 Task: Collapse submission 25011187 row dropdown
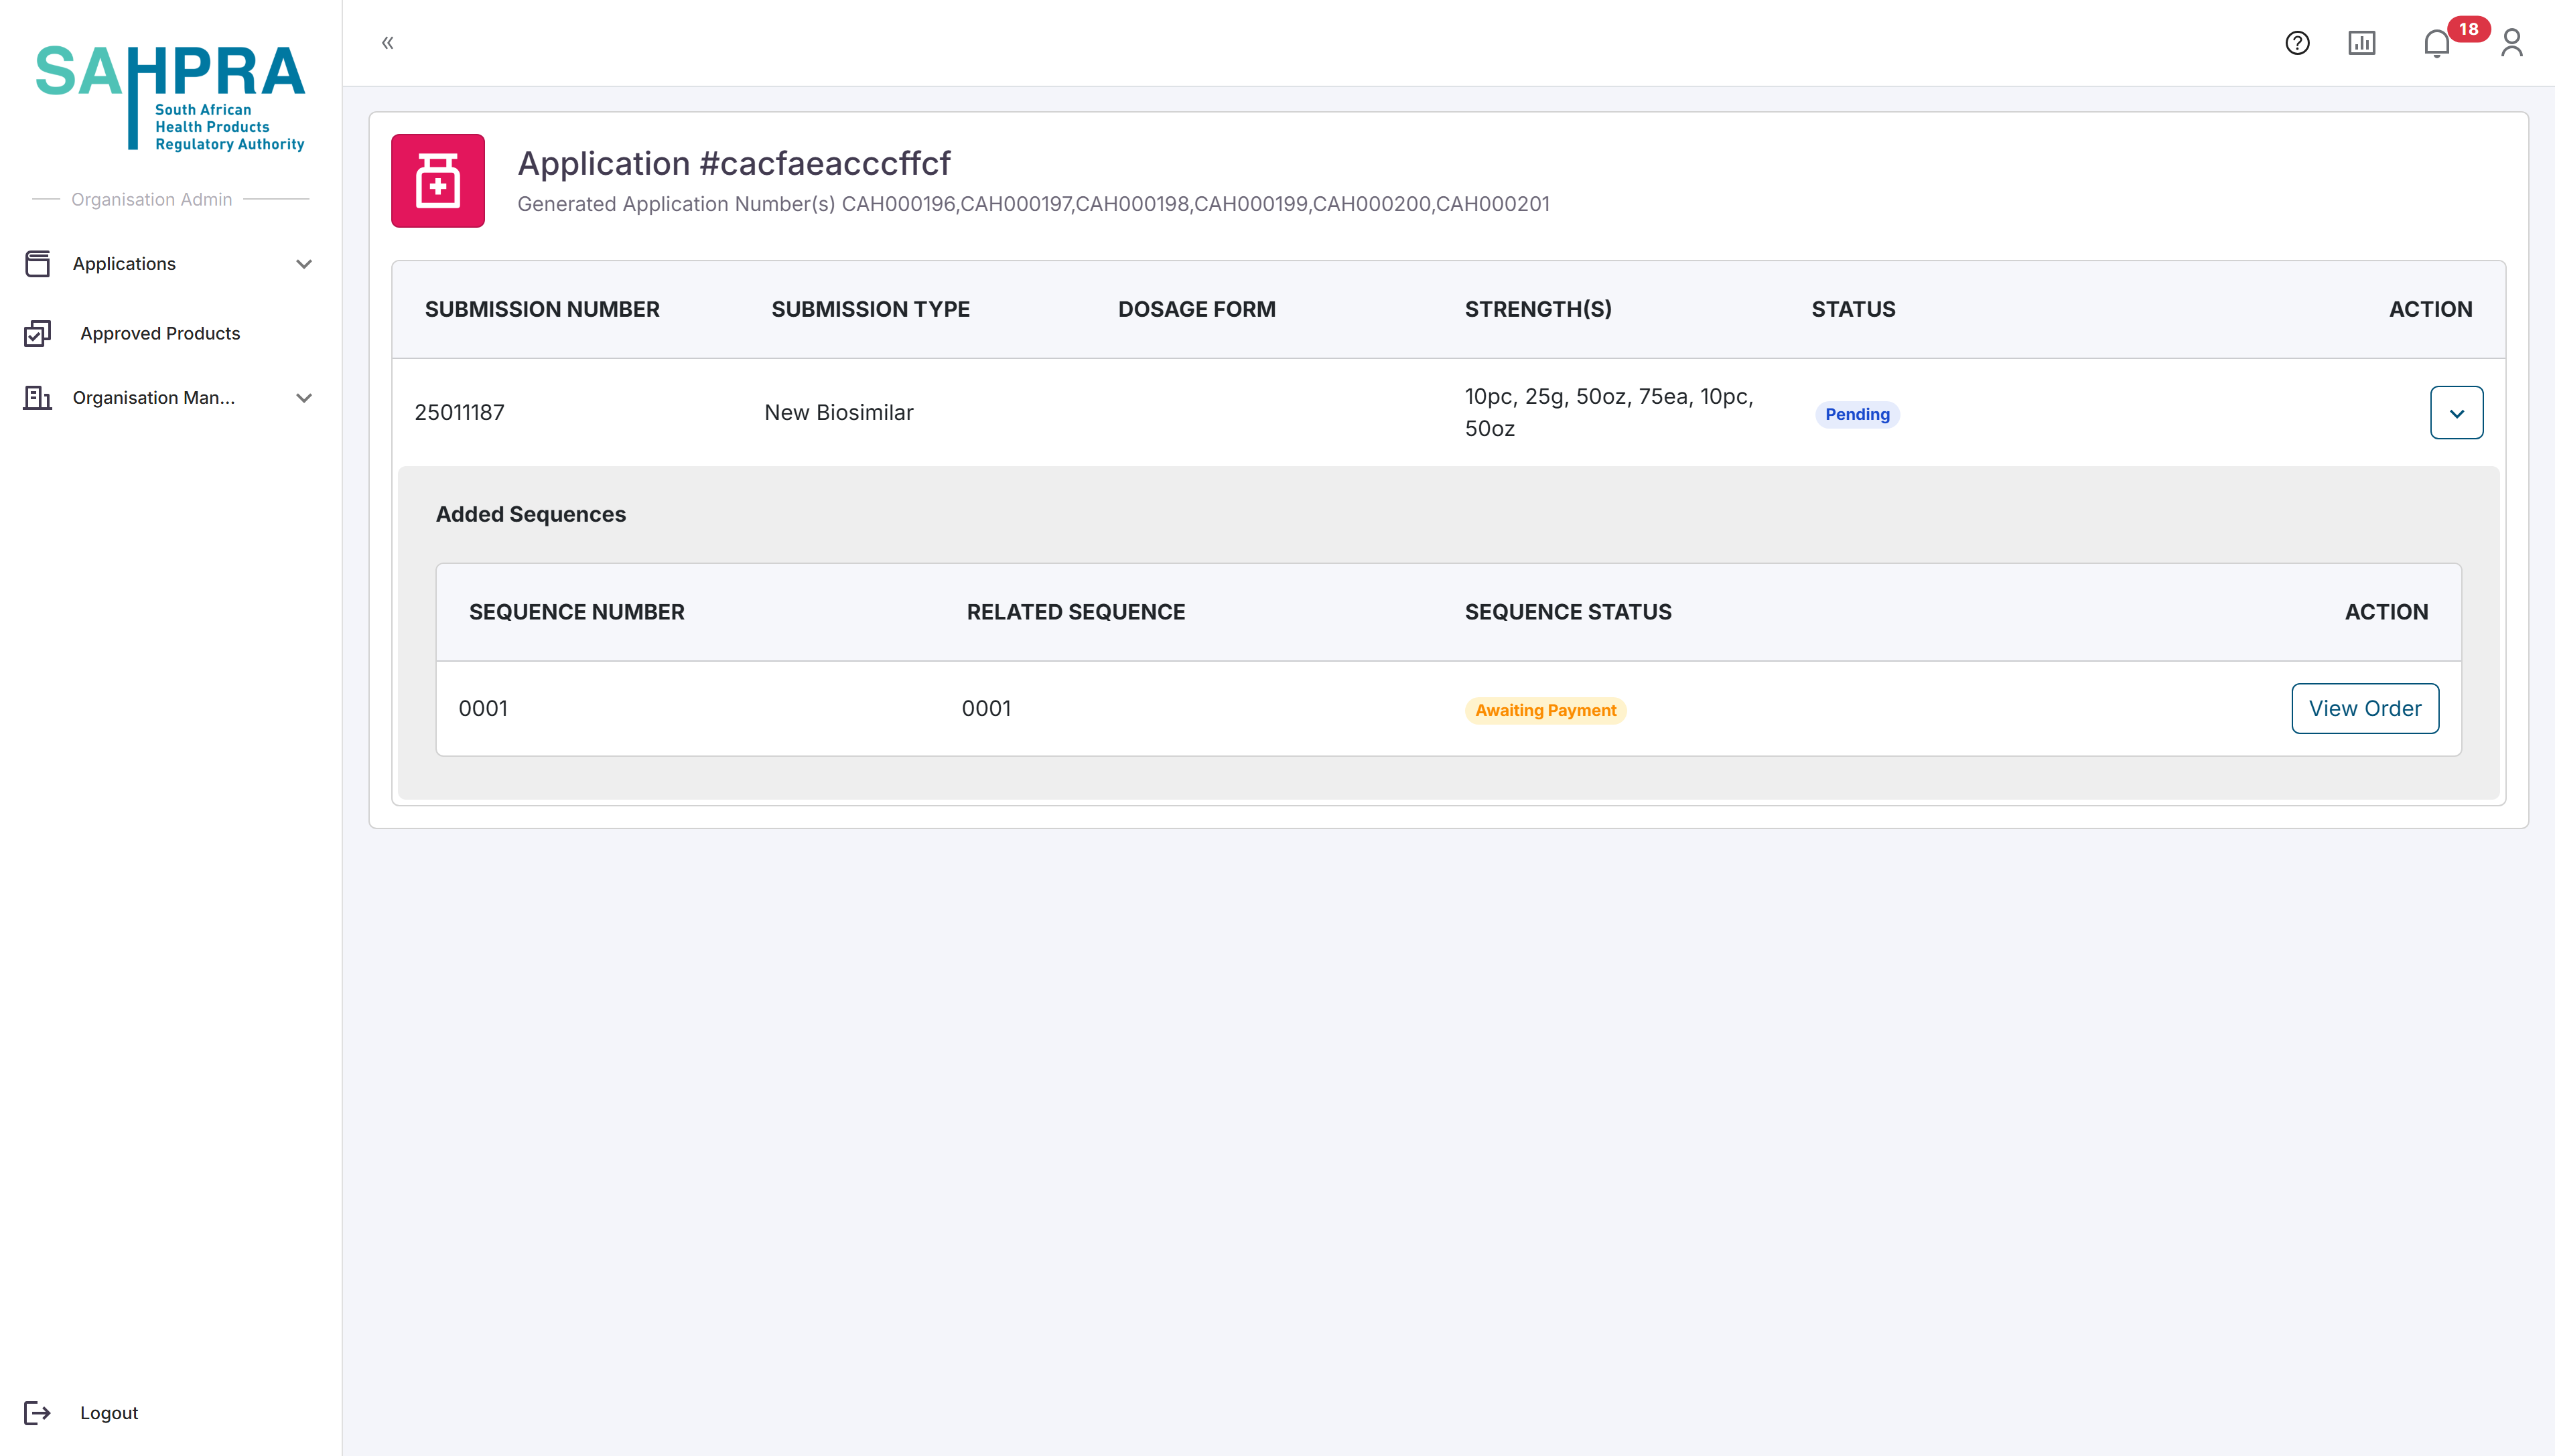pyautogui.click(x=2457, y=413)
